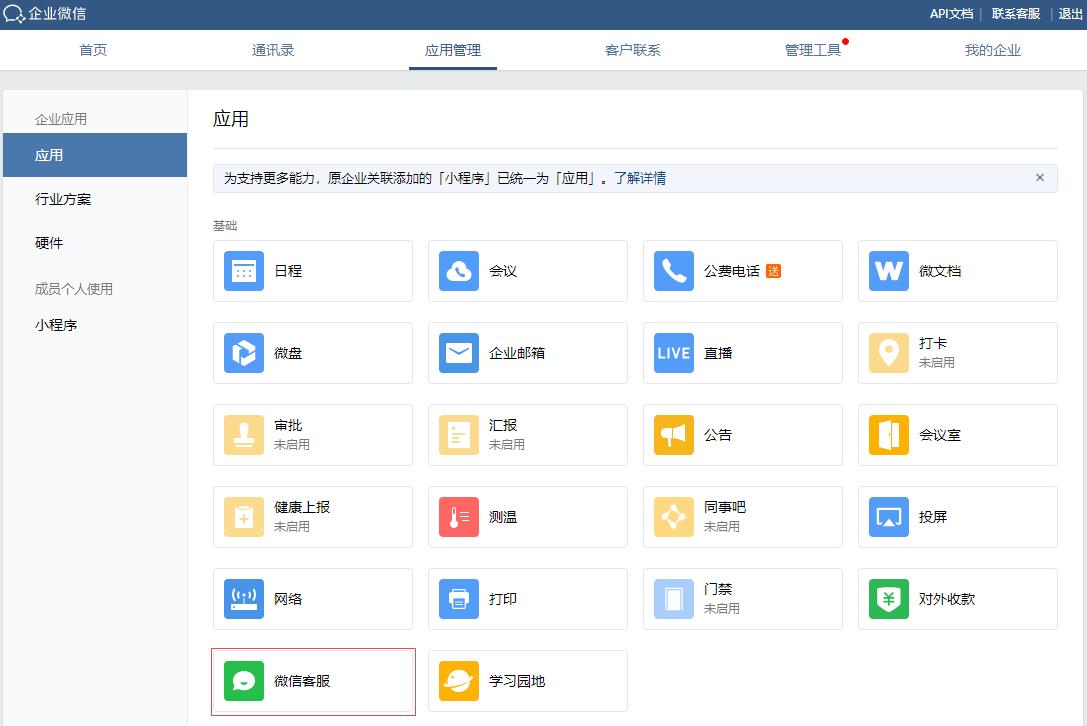Click the 企业邮箱 app name
The height and width of the screenshot is (726, 1087).
517,353
